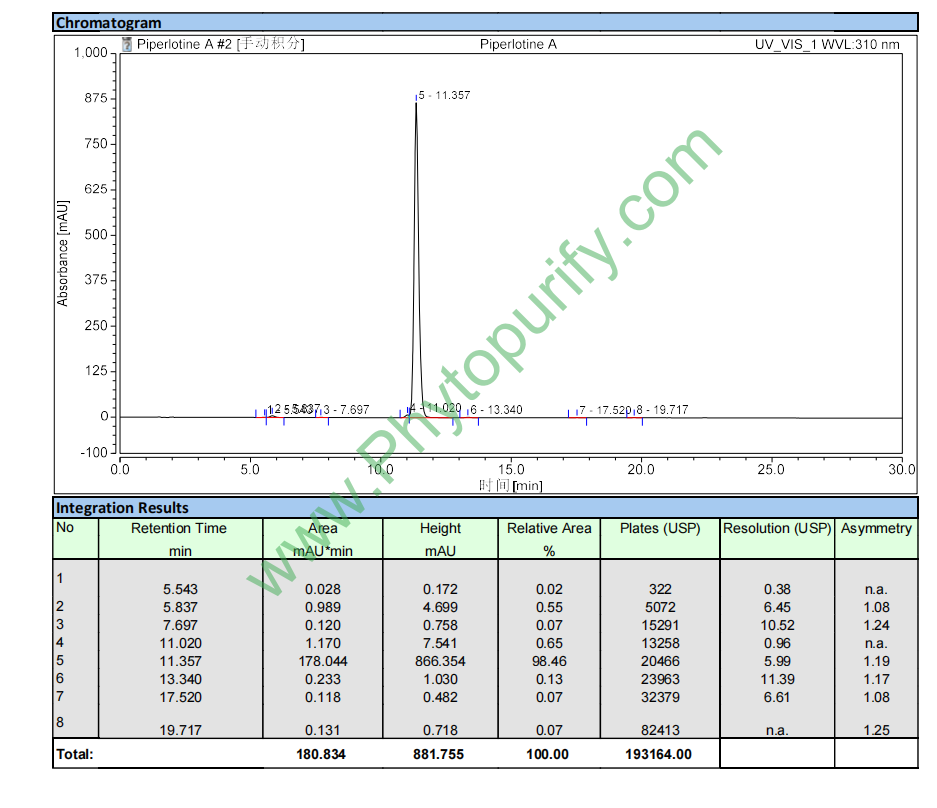Click peak label 8 - 19.717
Viewport: 937px width, 808px height.
663,410
